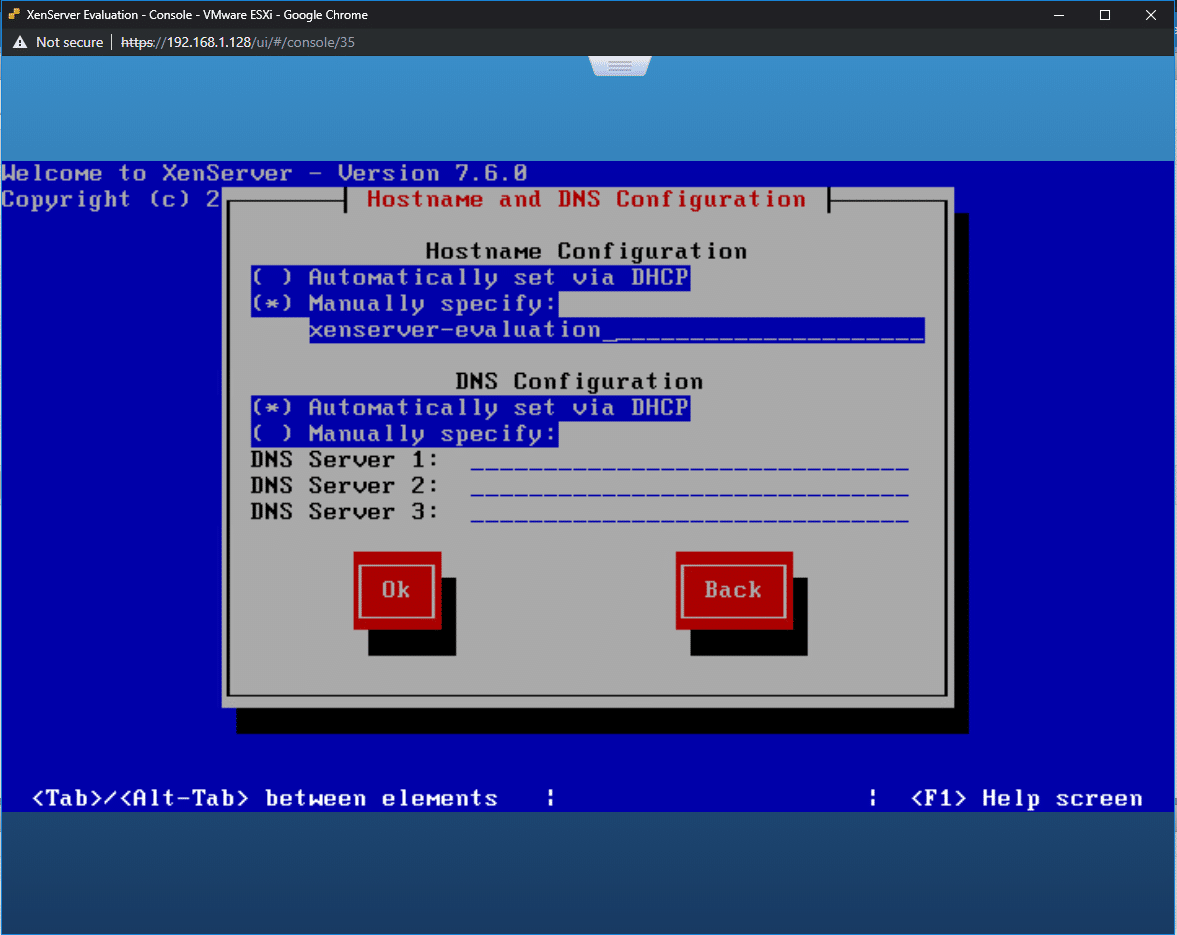The height and width of the screenshot is (935, 1177).
Task: Open the VMware console toolbar pull-down handle
Action: 620,66
